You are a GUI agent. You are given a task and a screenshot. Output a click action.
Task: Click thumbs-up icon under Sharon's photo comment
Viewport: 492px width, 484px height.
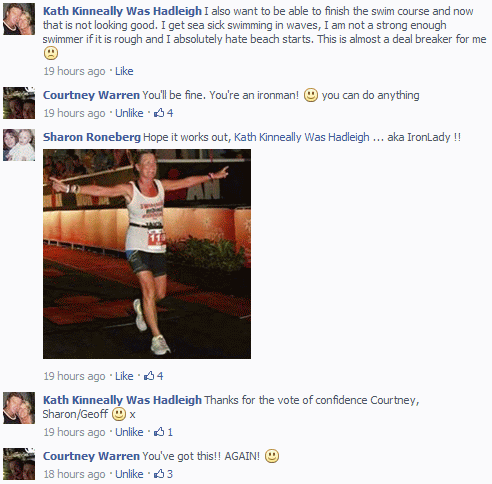149,376
